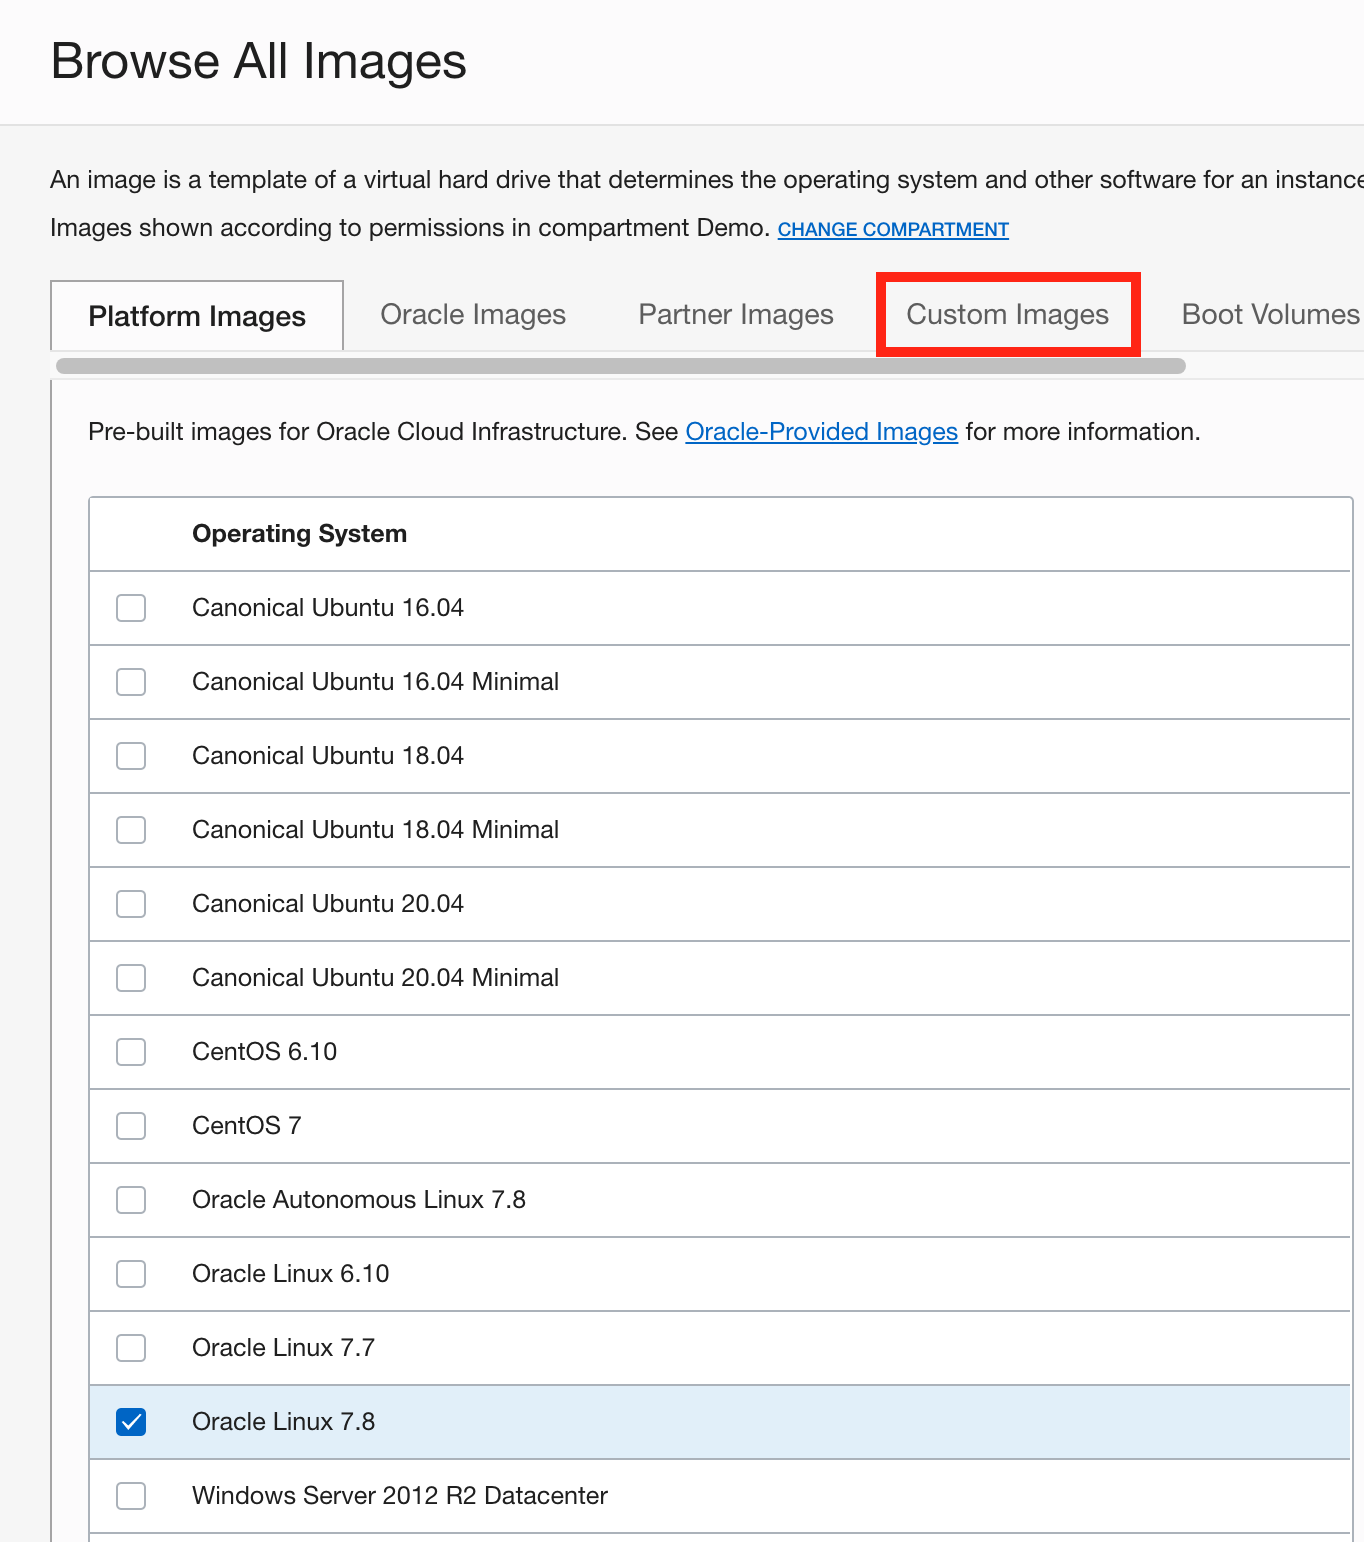Switch to the Custom Images tab
Viewport: 1364px width, 1542px height.
[x=1008, y=315]
